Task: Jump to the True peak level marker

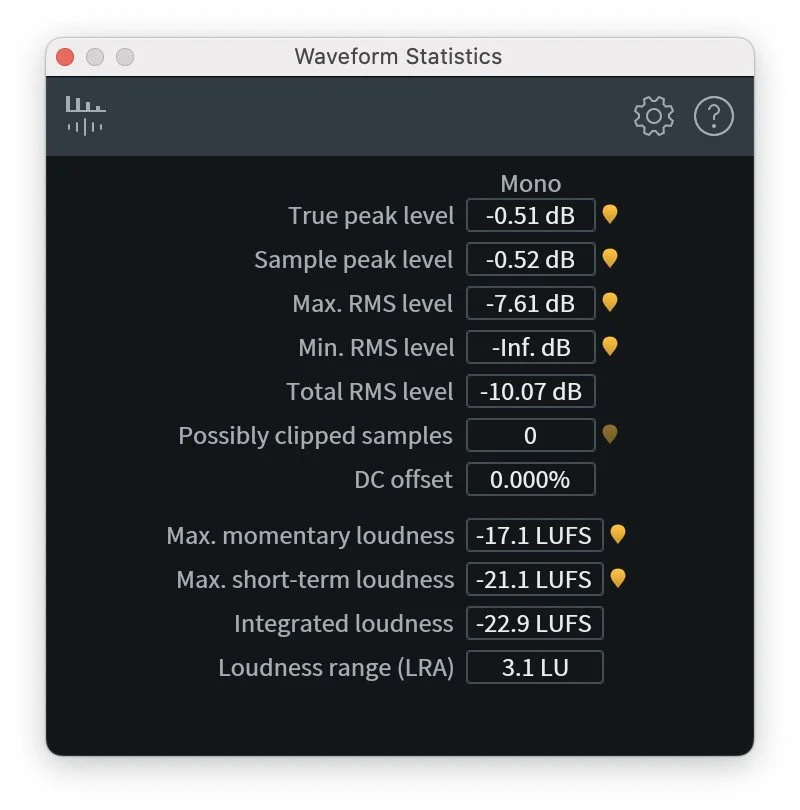Action: (x=610, y=214)
